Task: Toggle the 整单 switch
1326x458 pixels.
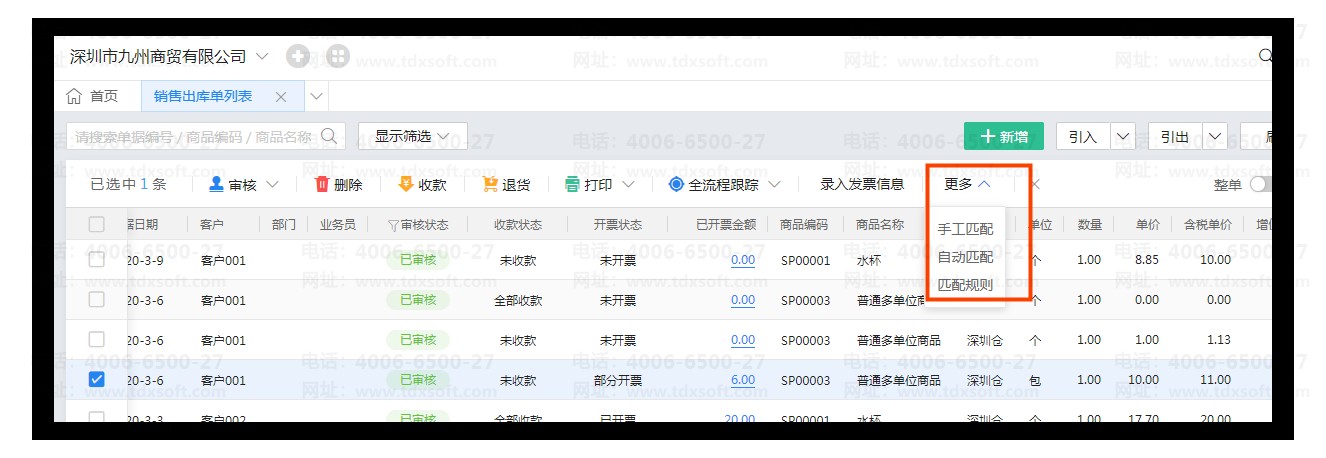Action: [1259, 184]
